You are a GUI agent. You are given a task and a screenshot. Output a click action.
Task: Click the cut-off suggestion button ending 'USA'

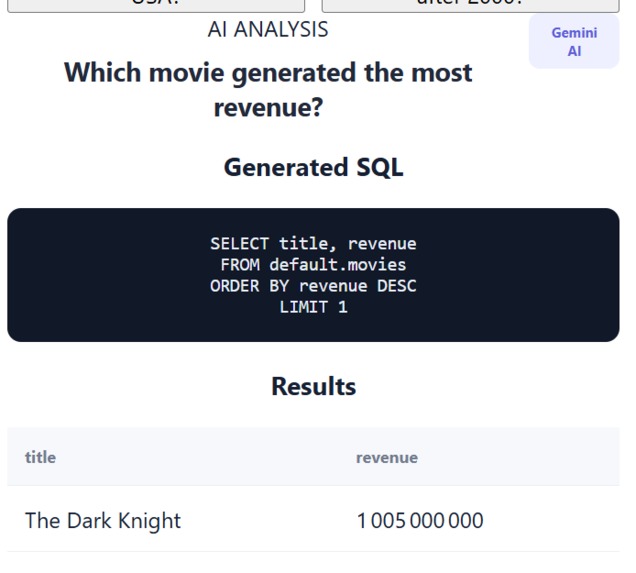pos(158,6)
